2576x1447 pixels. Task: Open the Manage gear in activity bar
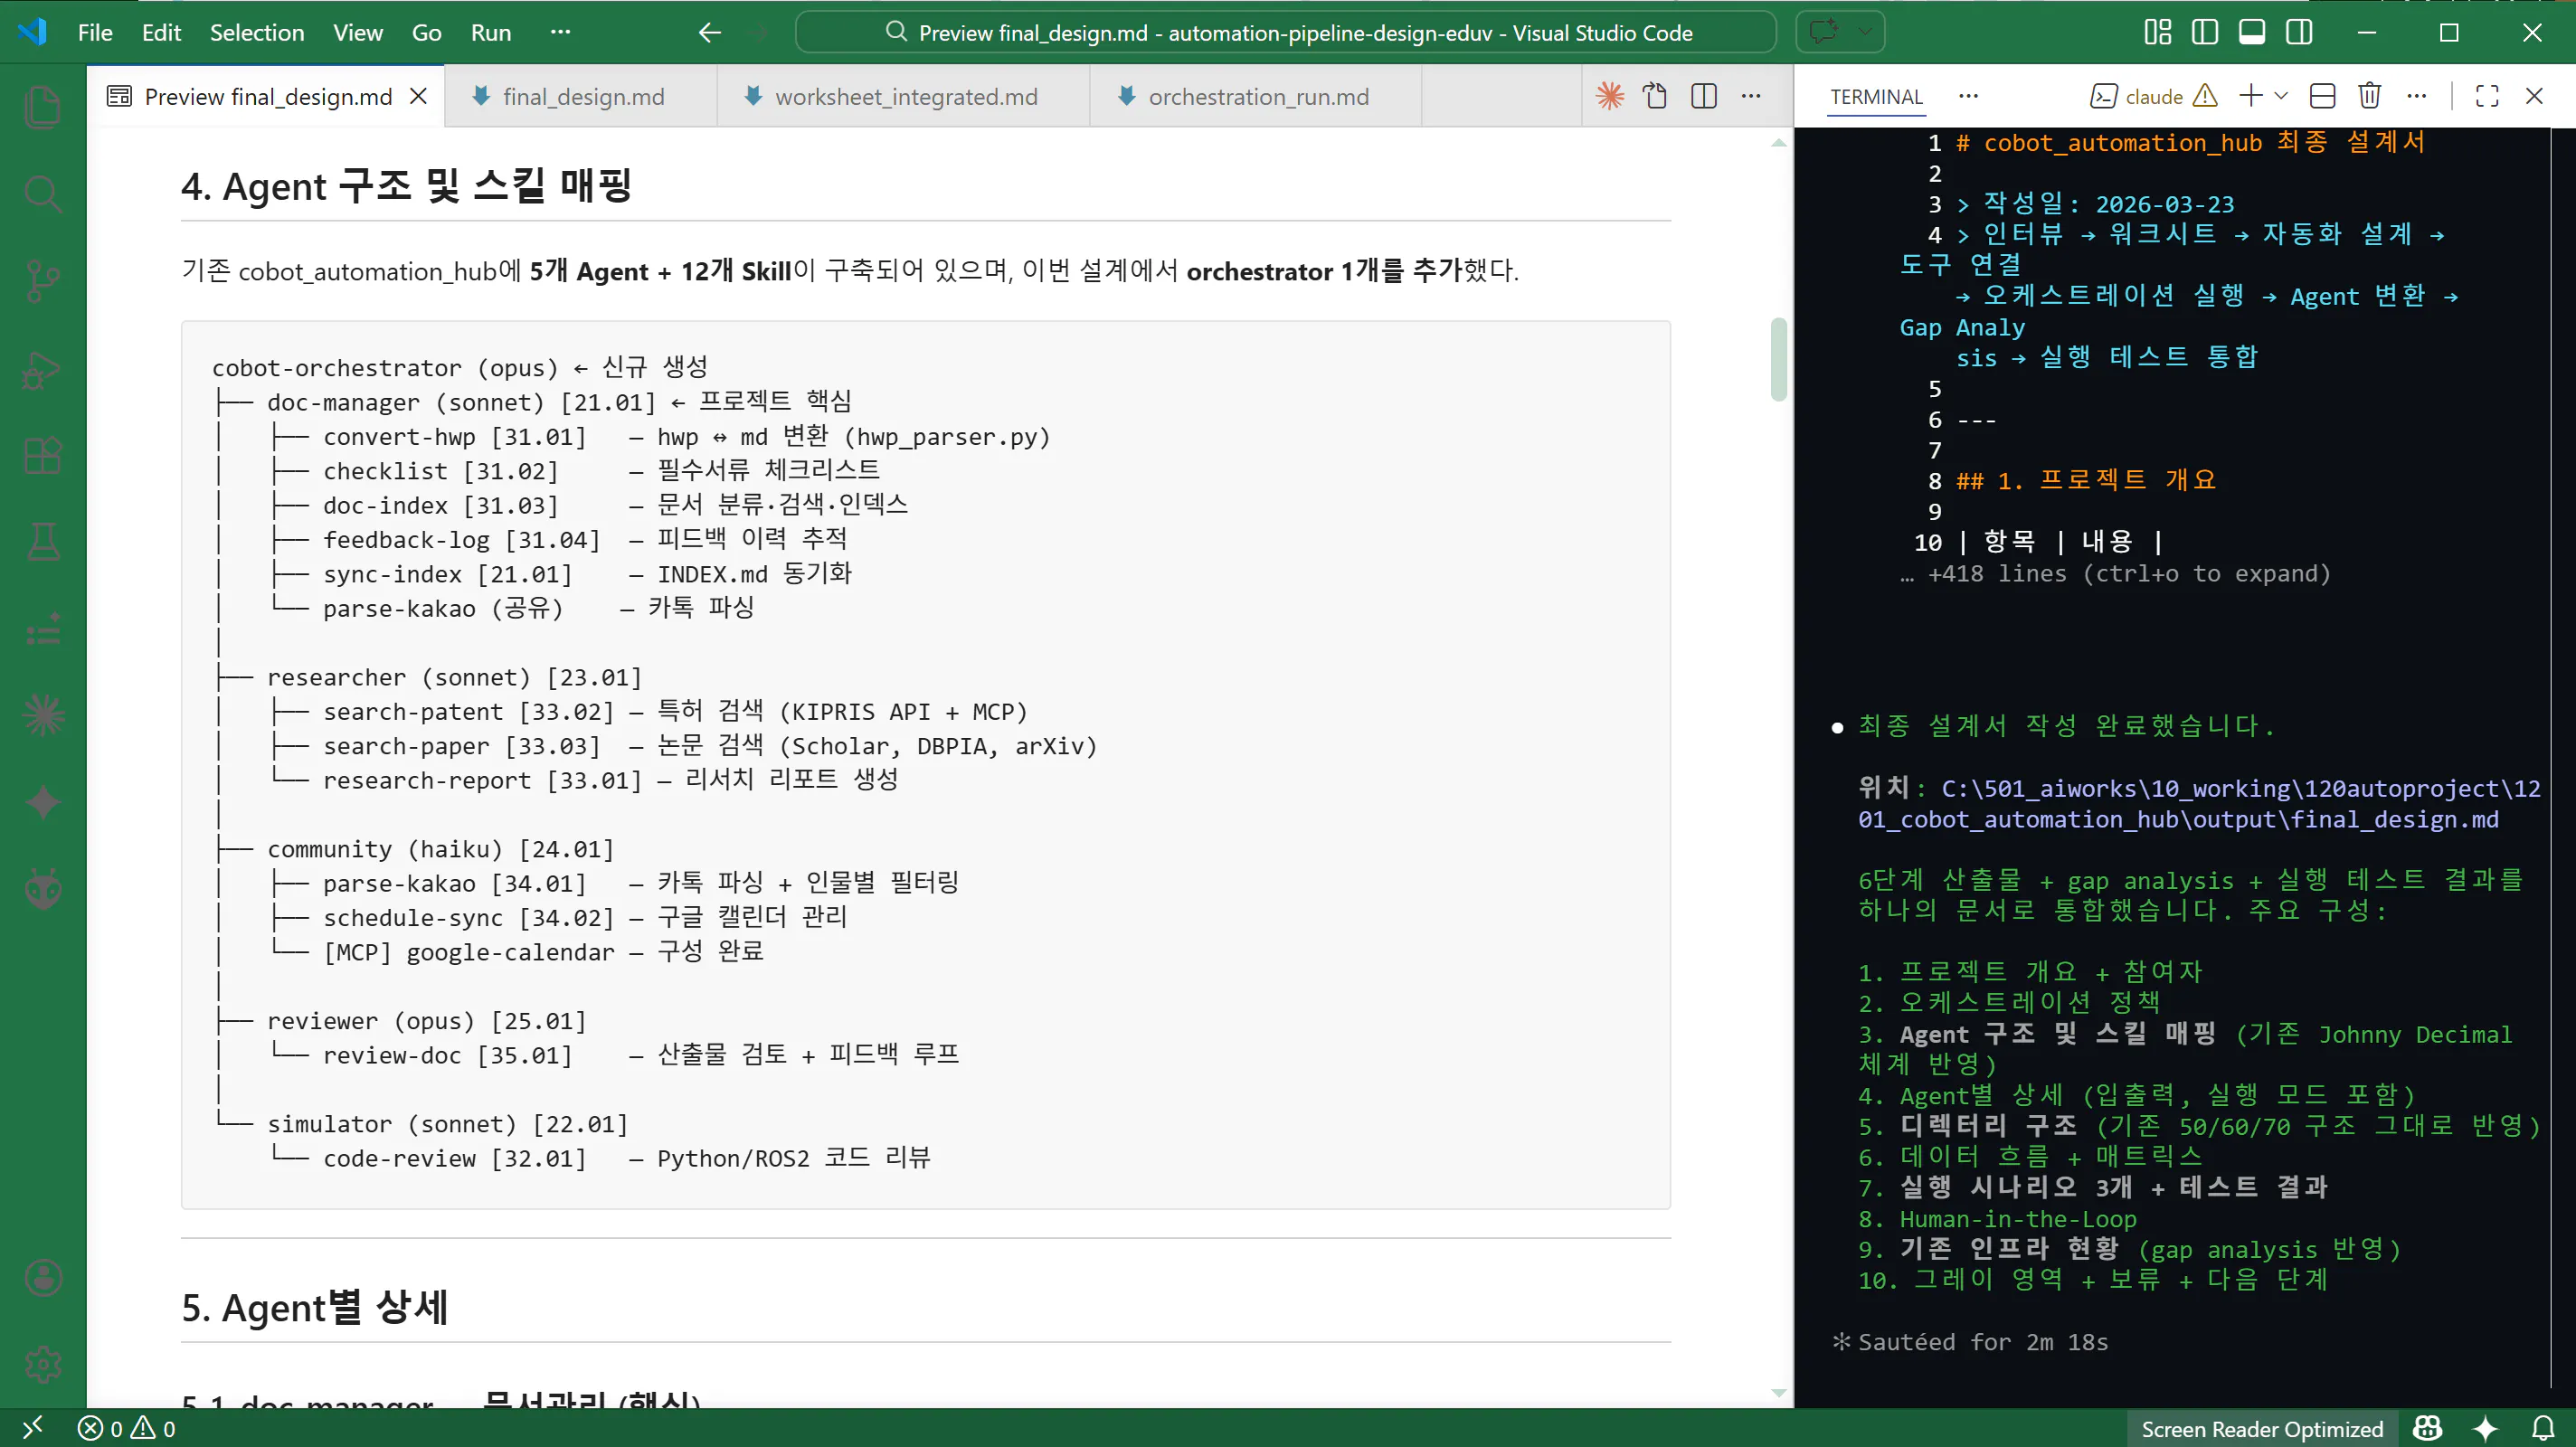pyautogui.click(x=43, y=1365)
